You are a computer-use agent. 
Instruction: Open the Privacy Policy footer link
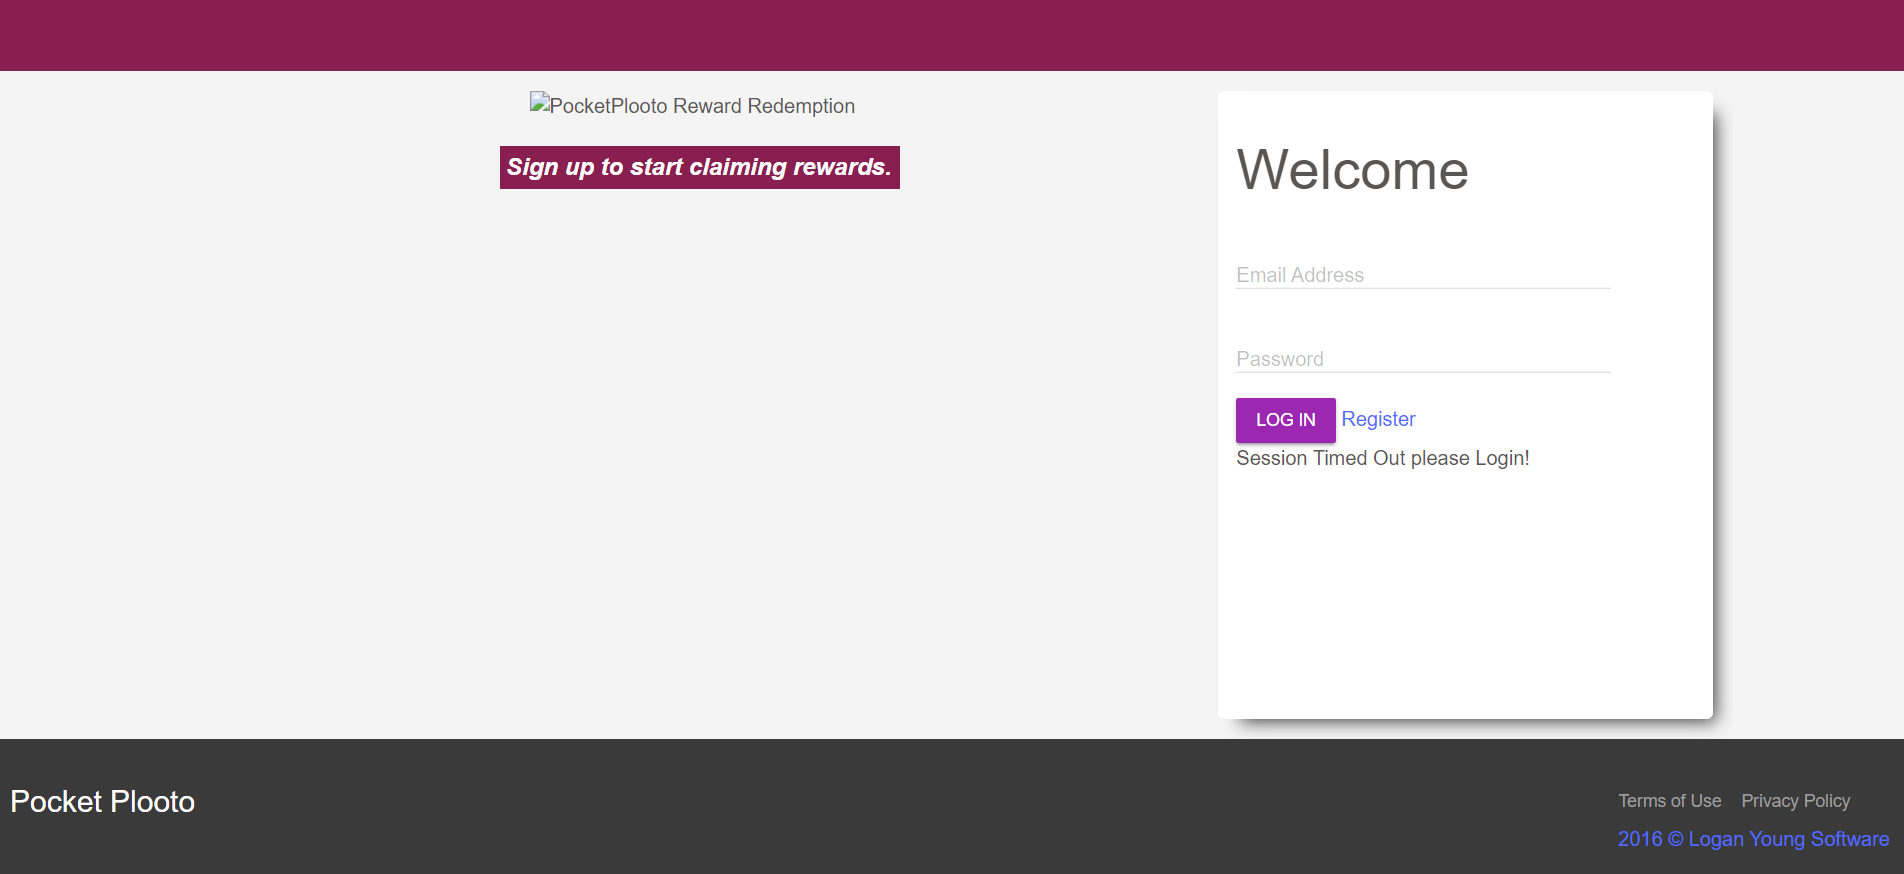tap(1795, 801)
